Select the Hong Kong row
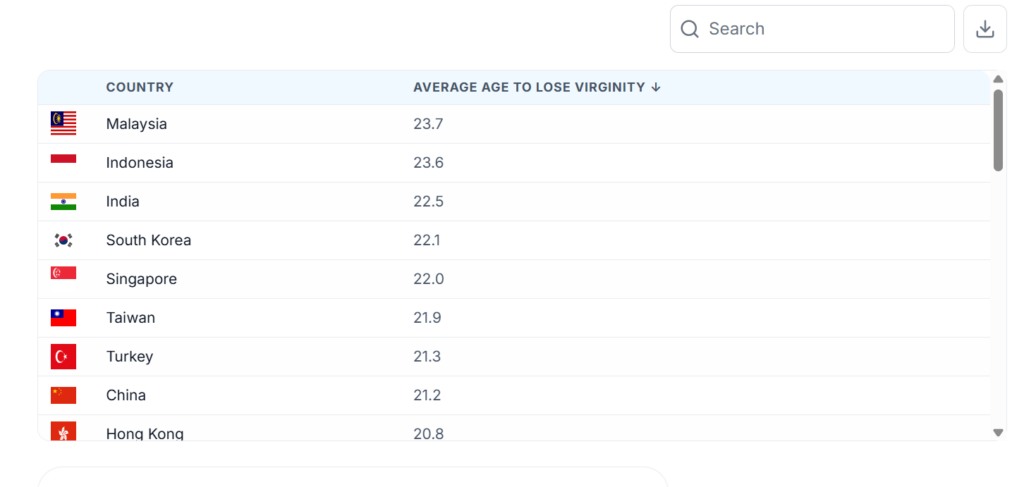This screenshot has height=487, width=1024. [514, 430]
